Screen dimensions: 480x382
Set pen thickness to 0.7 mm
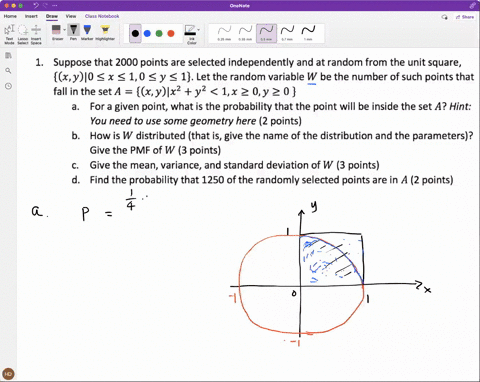pyautogui.click(x=287, y=33)
